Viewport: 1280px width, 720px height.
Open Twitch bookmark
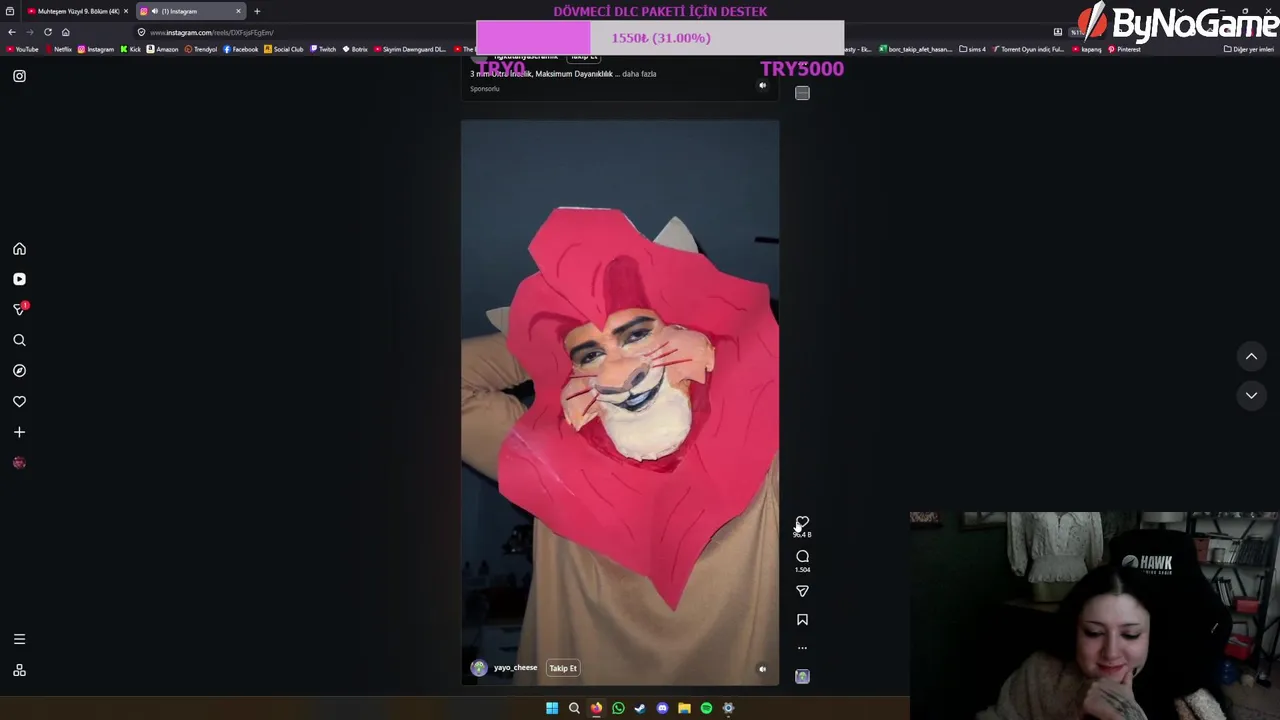coord(323,49)
